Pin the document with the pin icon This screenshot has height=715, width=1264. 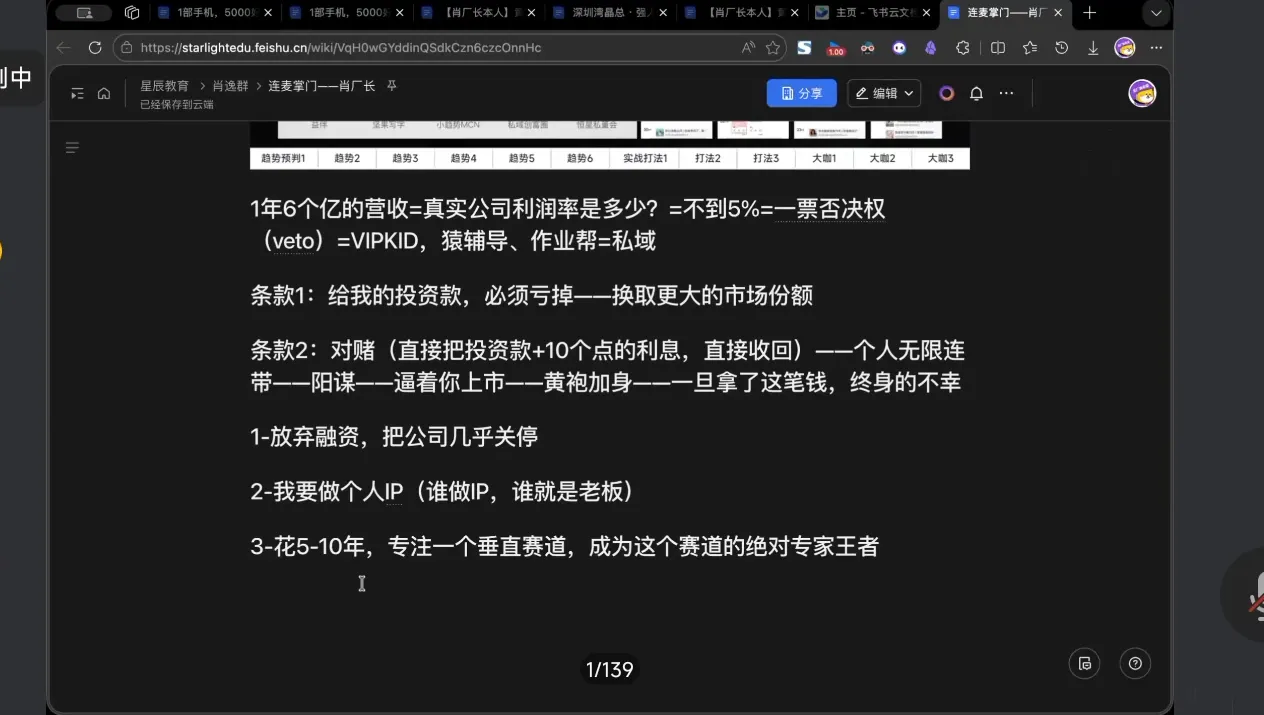click(x=390, y=86)
